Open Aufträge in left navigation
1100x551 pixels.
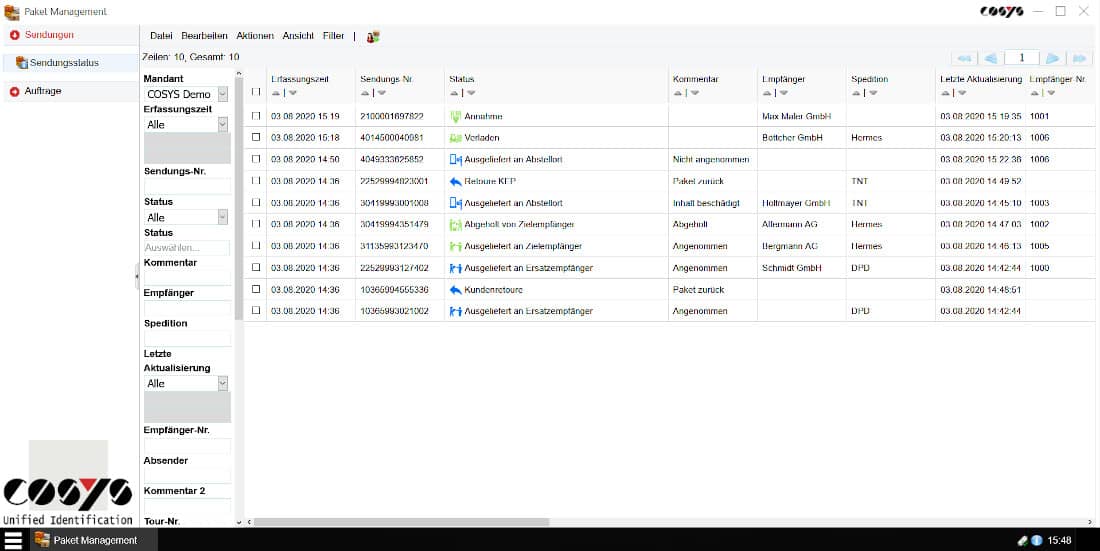click(x=43, y=91)
